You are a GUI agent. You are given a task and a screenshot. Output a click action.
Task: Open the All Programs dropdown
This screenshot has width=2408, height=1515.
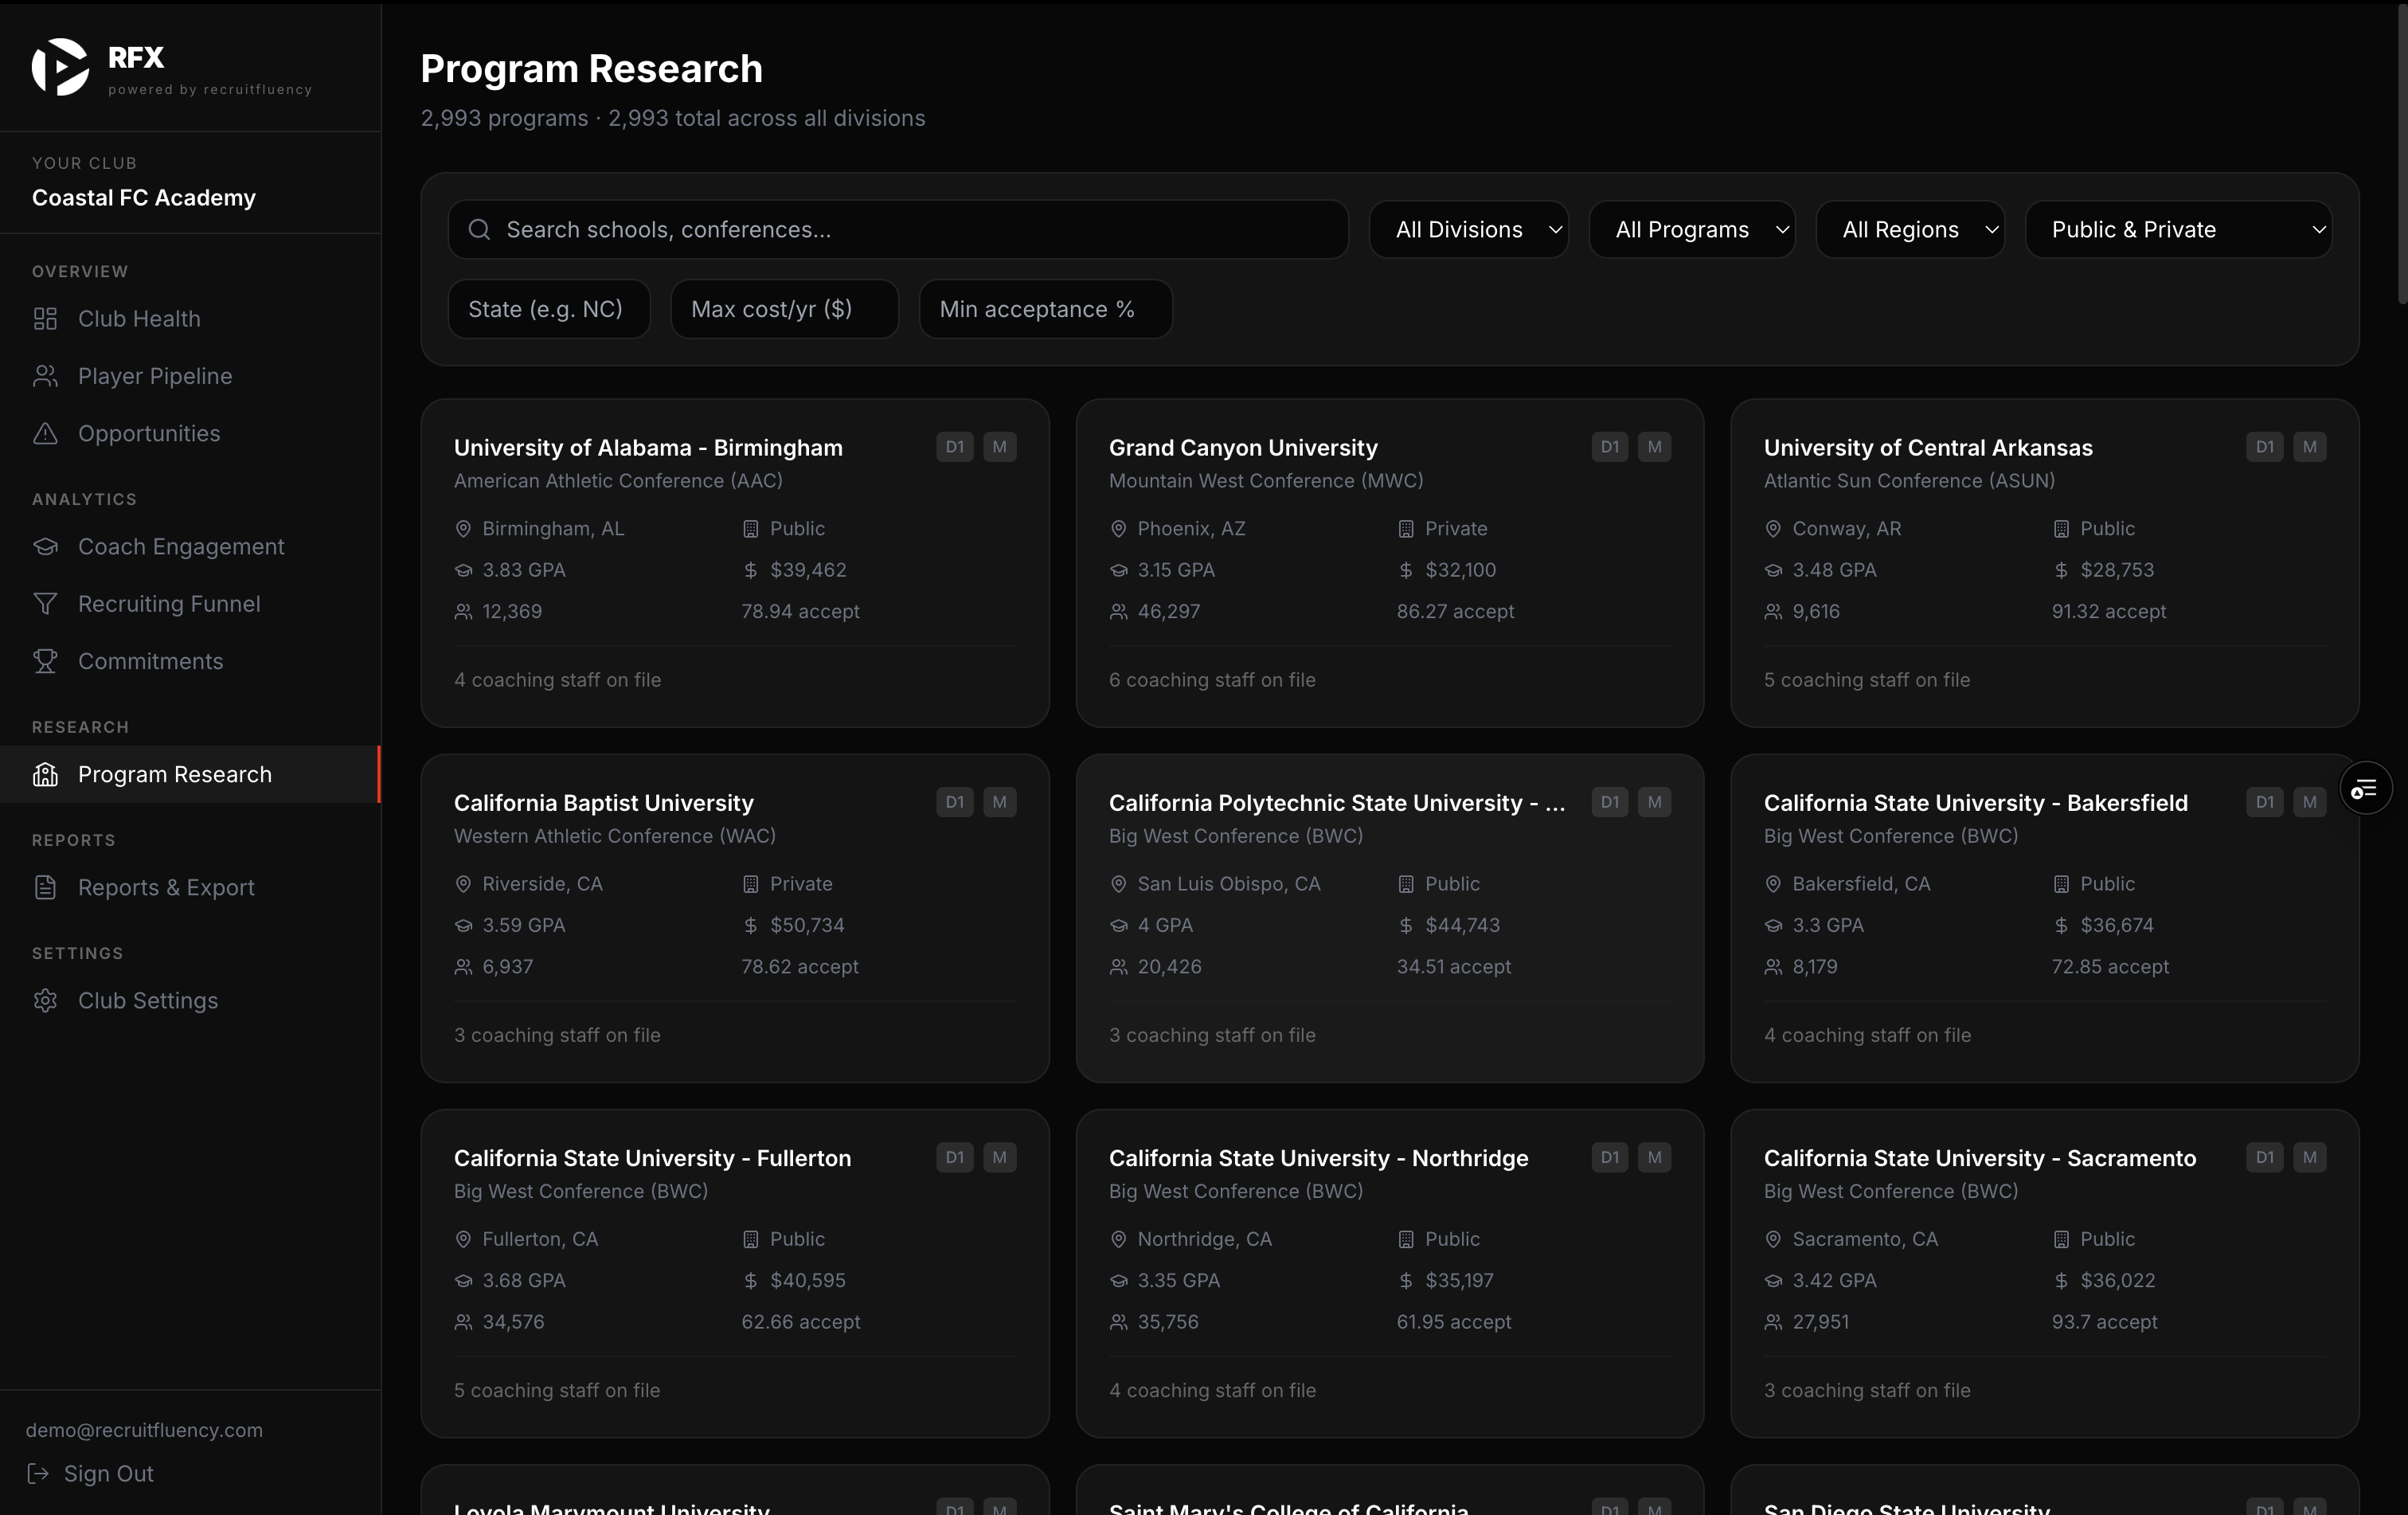(x=1692, y=230)
